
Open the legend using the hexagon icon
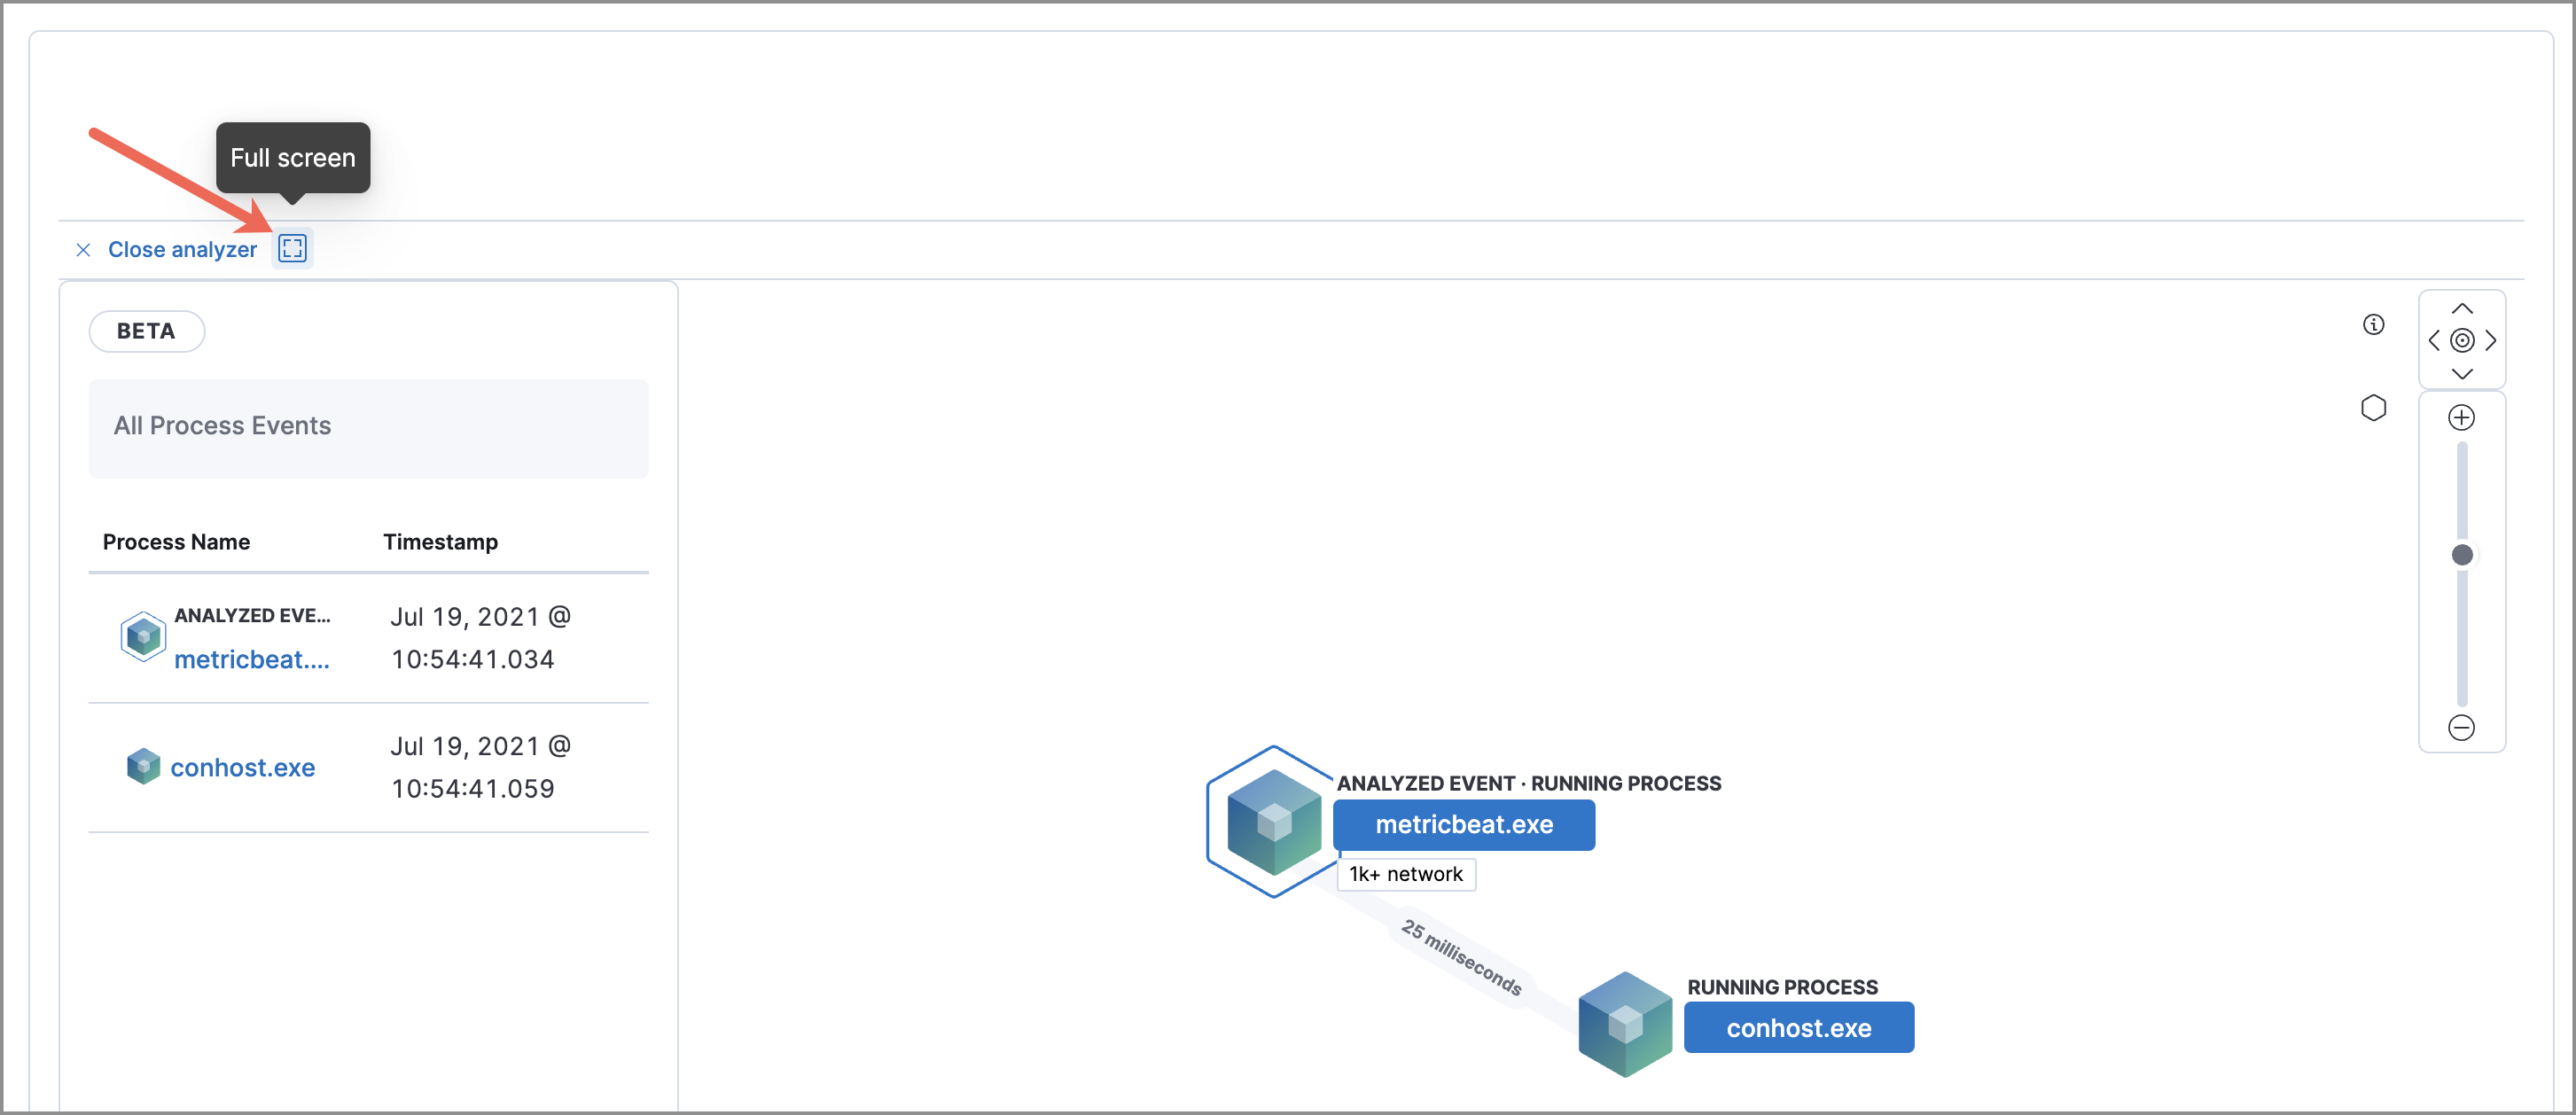(x=2375, y=407)
